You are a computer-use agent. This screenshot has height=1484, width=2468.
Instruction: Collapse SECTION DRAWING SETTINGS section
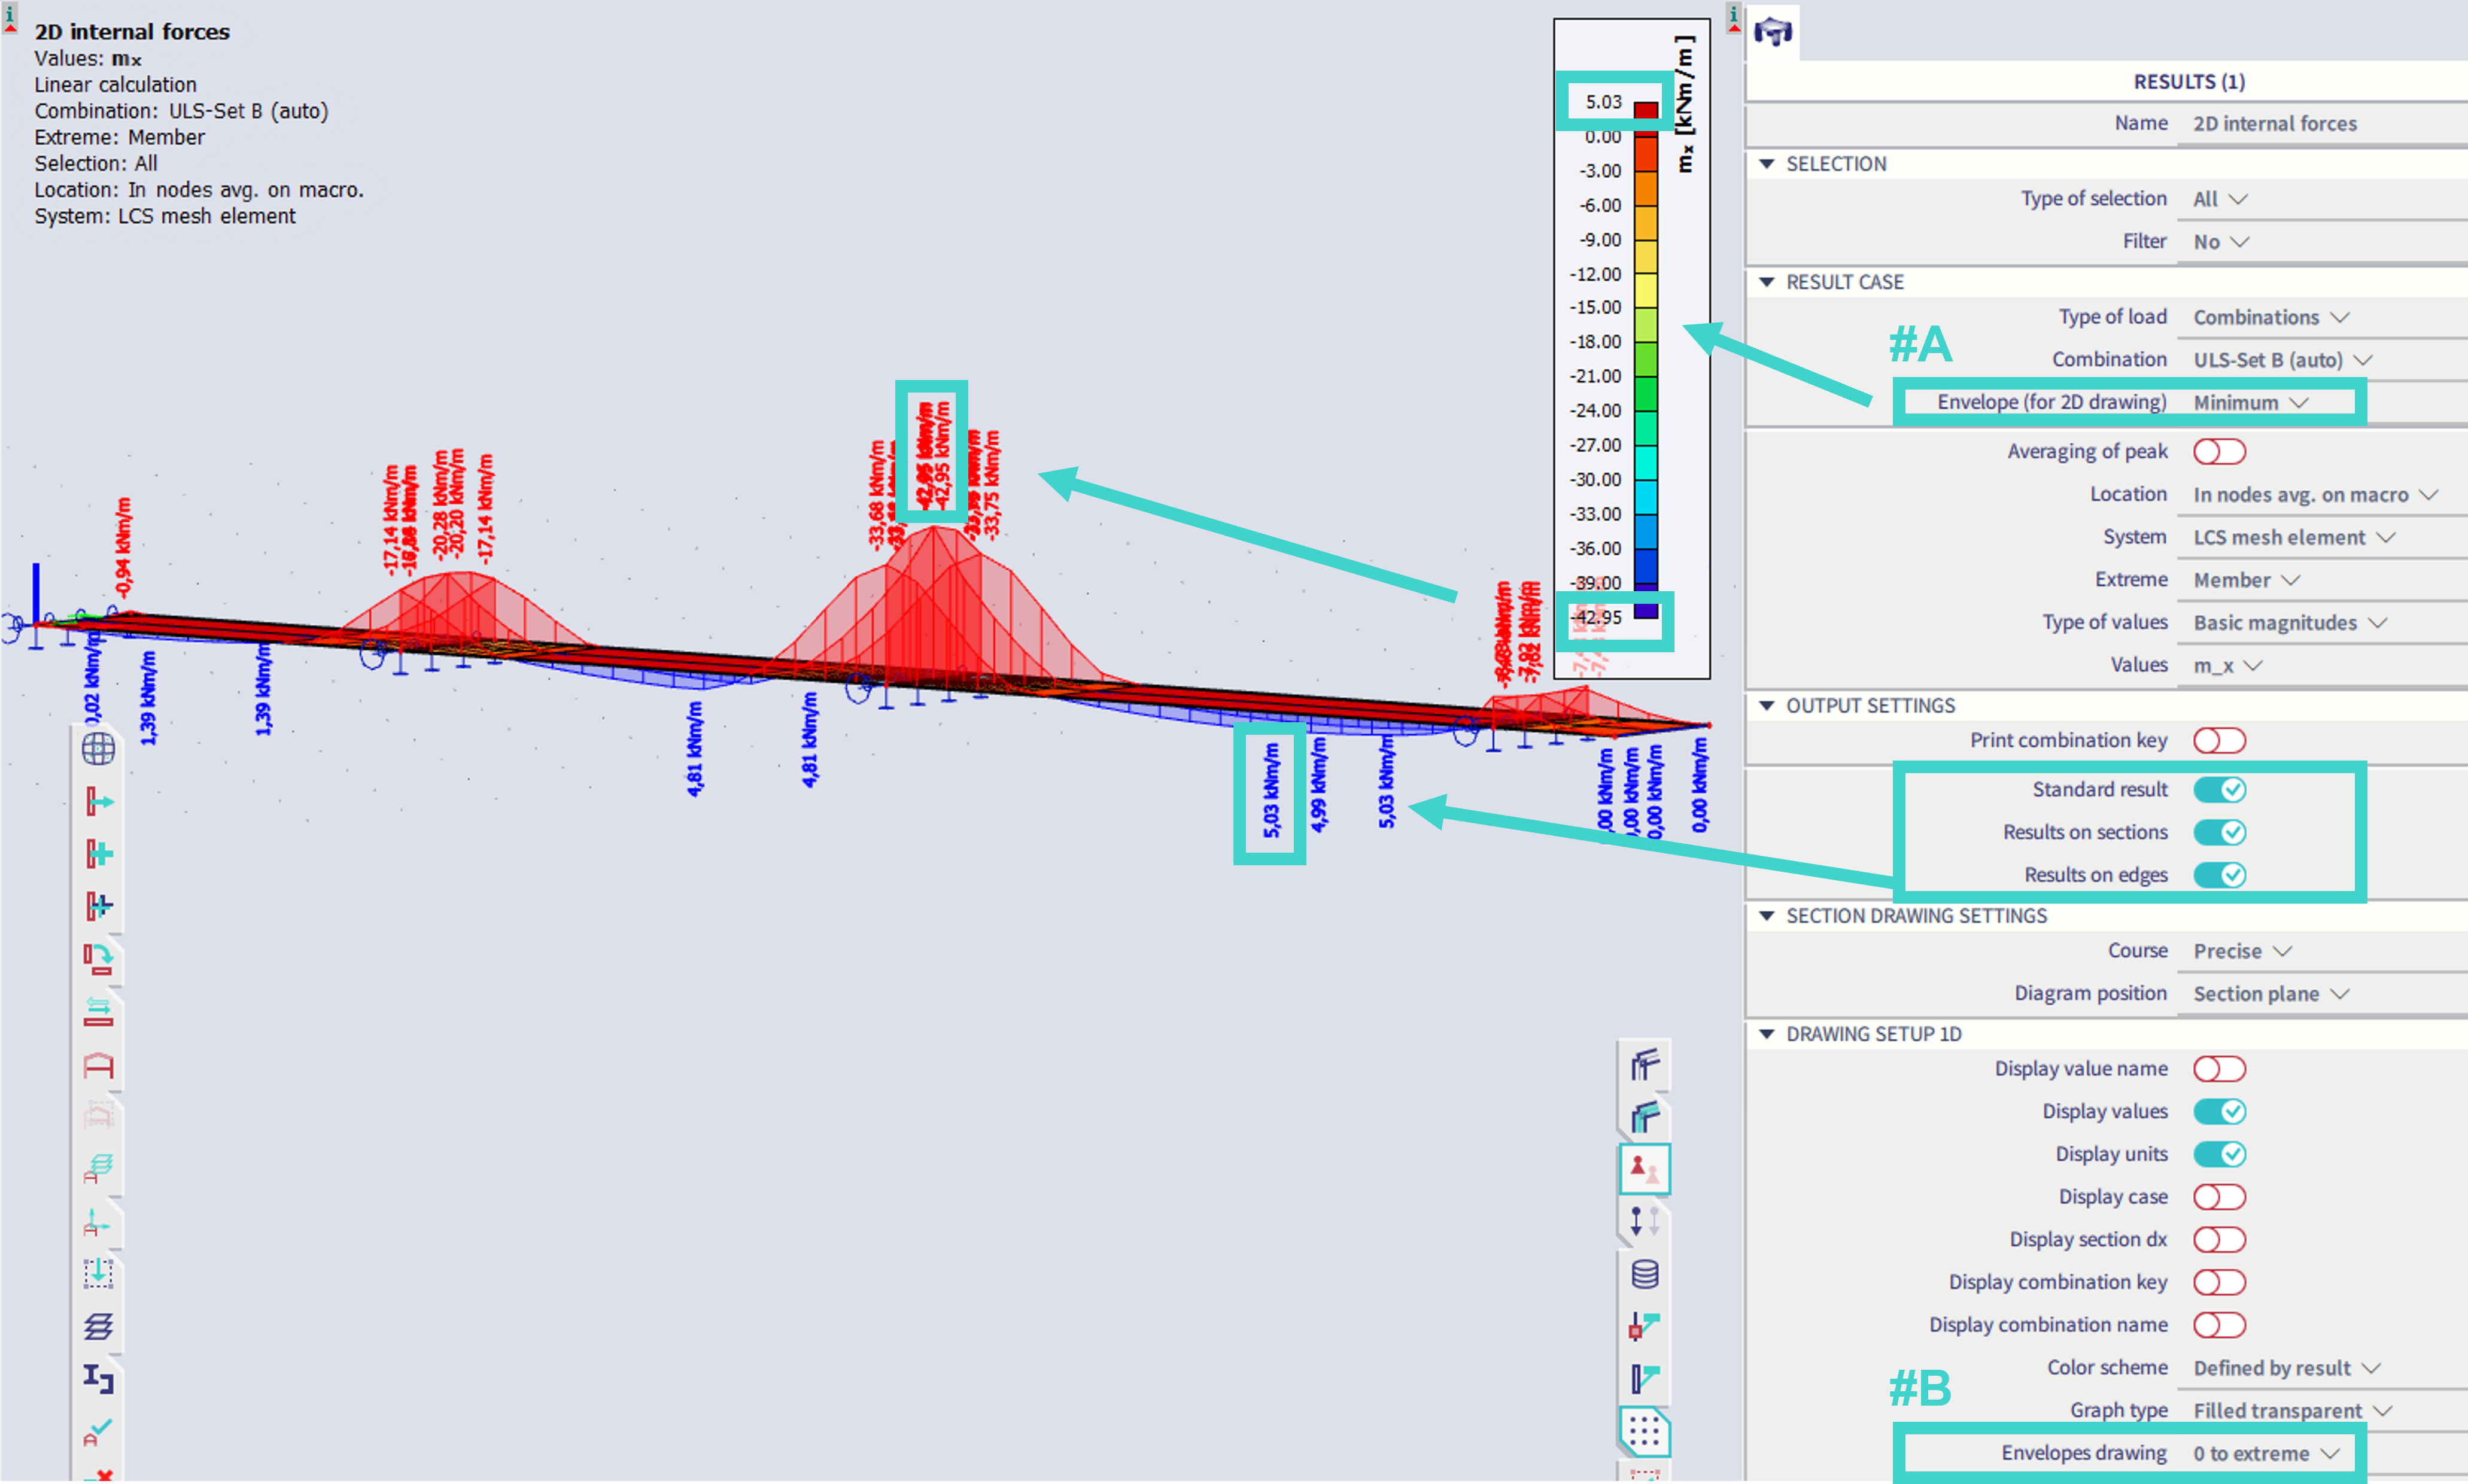1767,916
